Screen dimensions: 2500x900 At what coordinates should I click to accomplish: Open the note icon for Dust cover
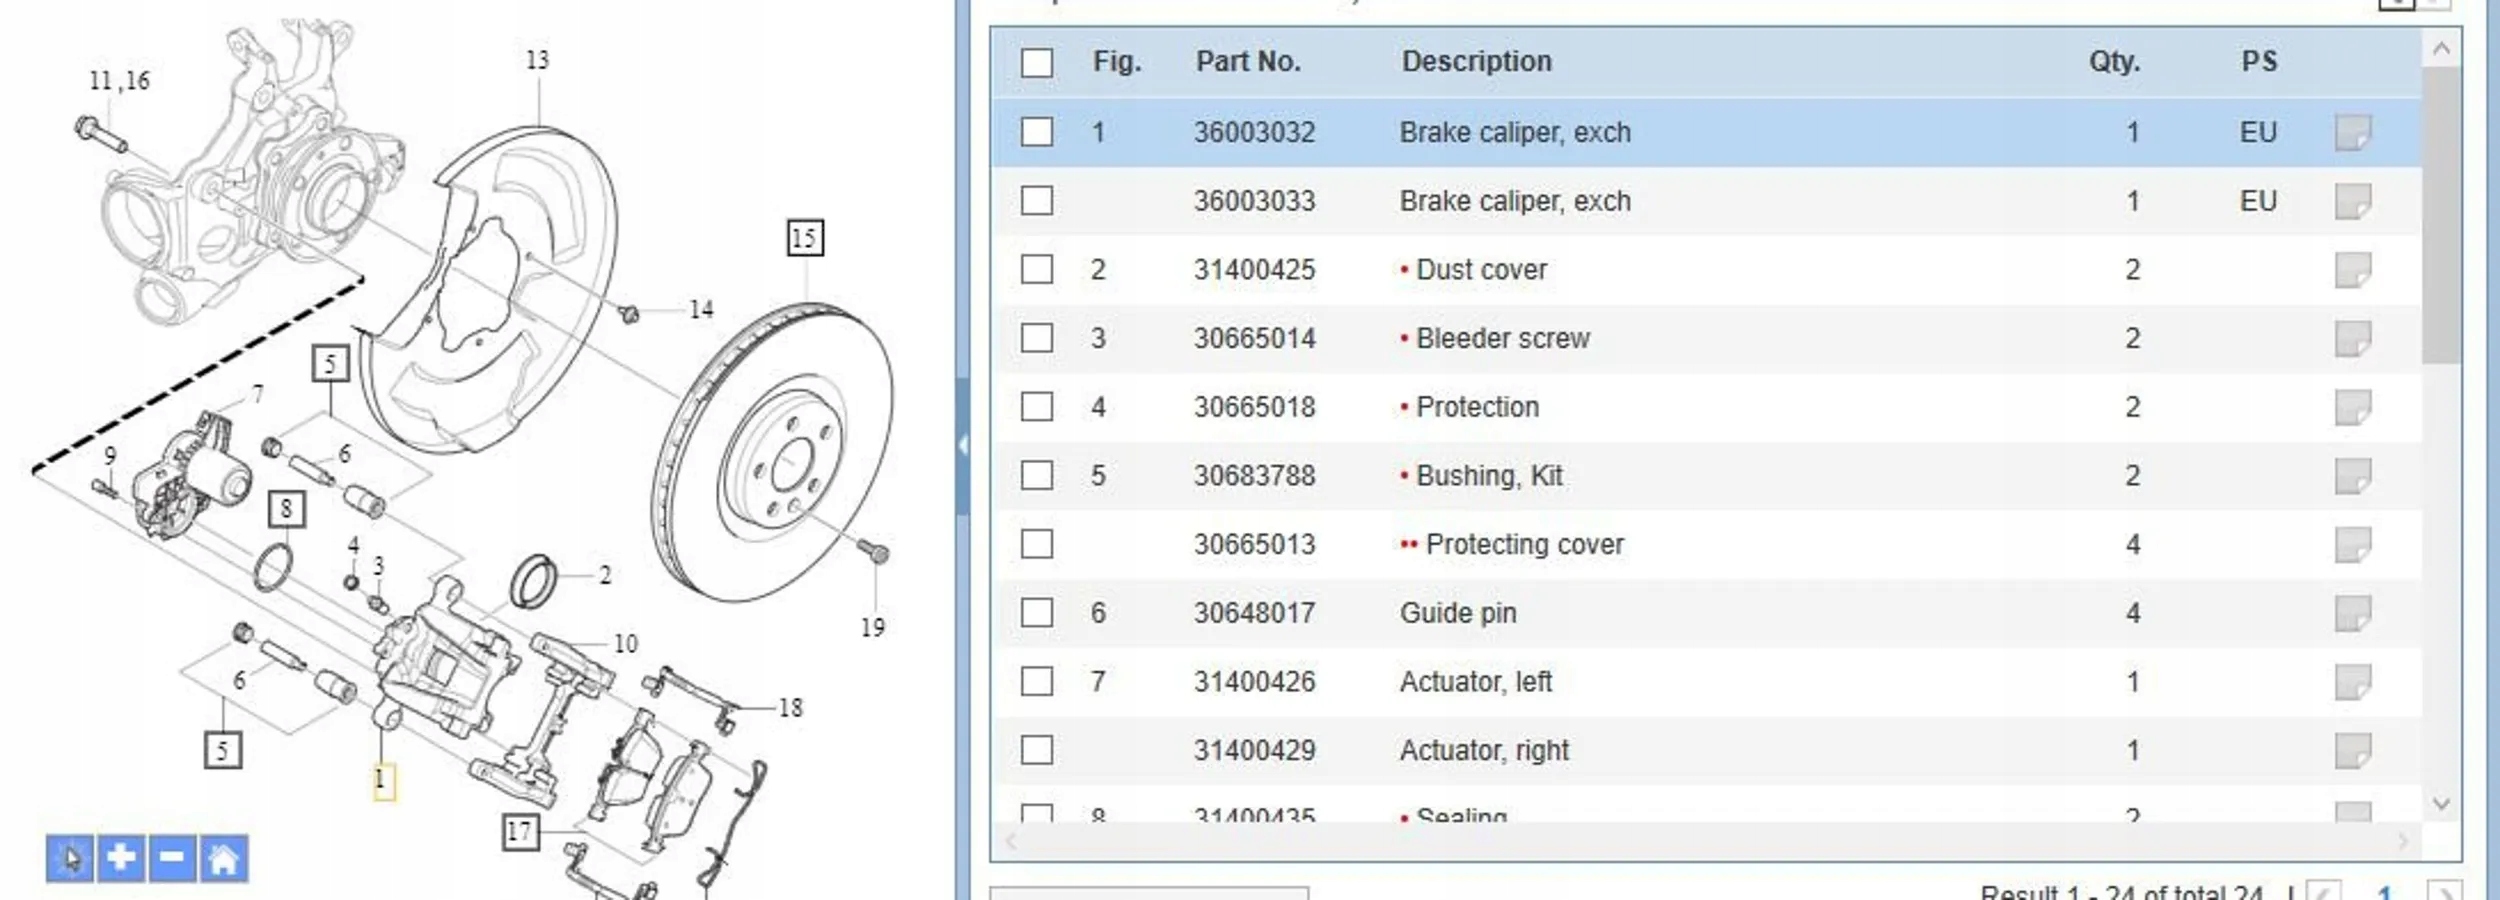tap(2352, 269)
